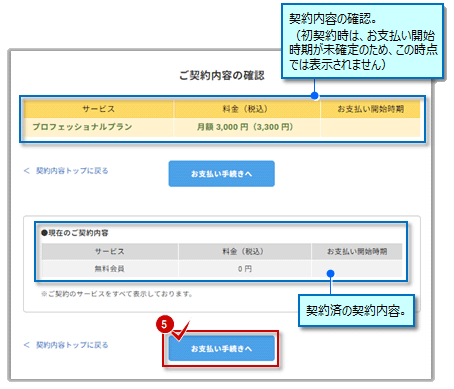Follow upper 契約内容トップに戻る link
The height and width of the screenshot is (389, 454).
click(72, 171)
